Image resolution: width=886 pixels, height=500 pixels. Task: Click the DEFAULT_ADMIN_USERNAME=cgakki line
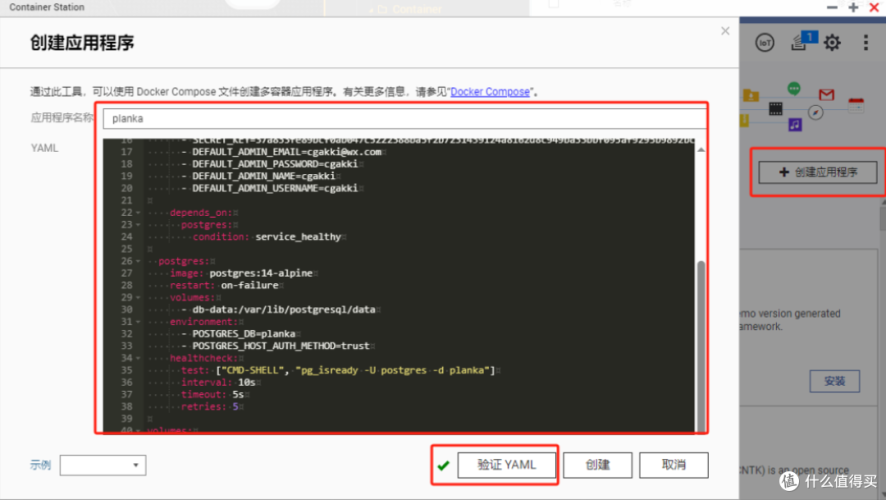point(275,188)
